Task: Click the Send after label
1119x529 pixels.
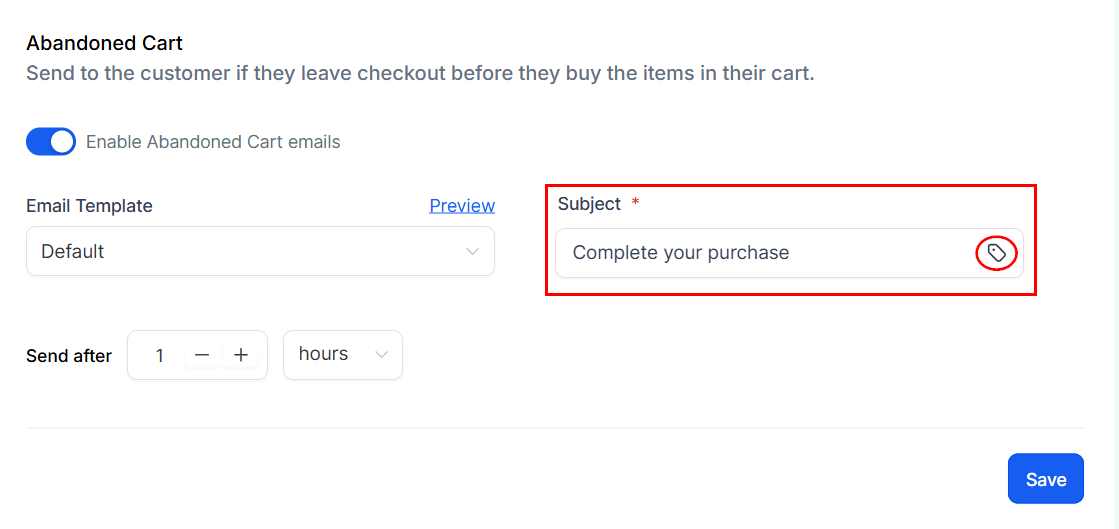Action: 69,356
